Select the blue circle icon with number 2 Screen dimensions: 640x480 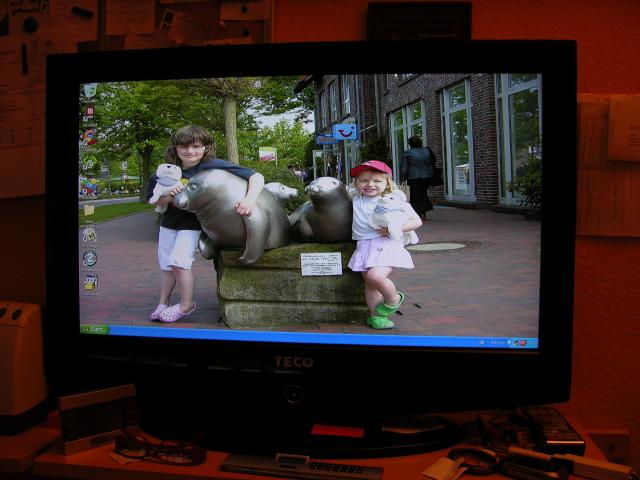(89, 258)
